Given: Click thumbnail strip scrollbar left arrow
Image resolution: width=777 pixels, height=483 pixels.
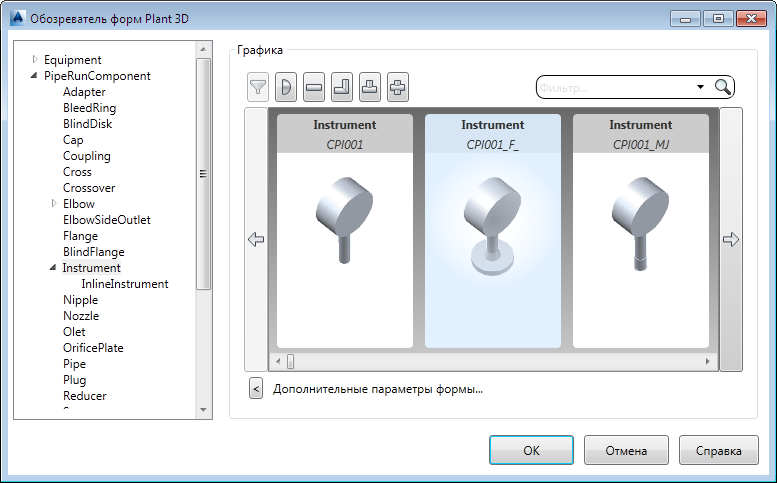Looking at the screenshot, I should [x=278, y=362].
